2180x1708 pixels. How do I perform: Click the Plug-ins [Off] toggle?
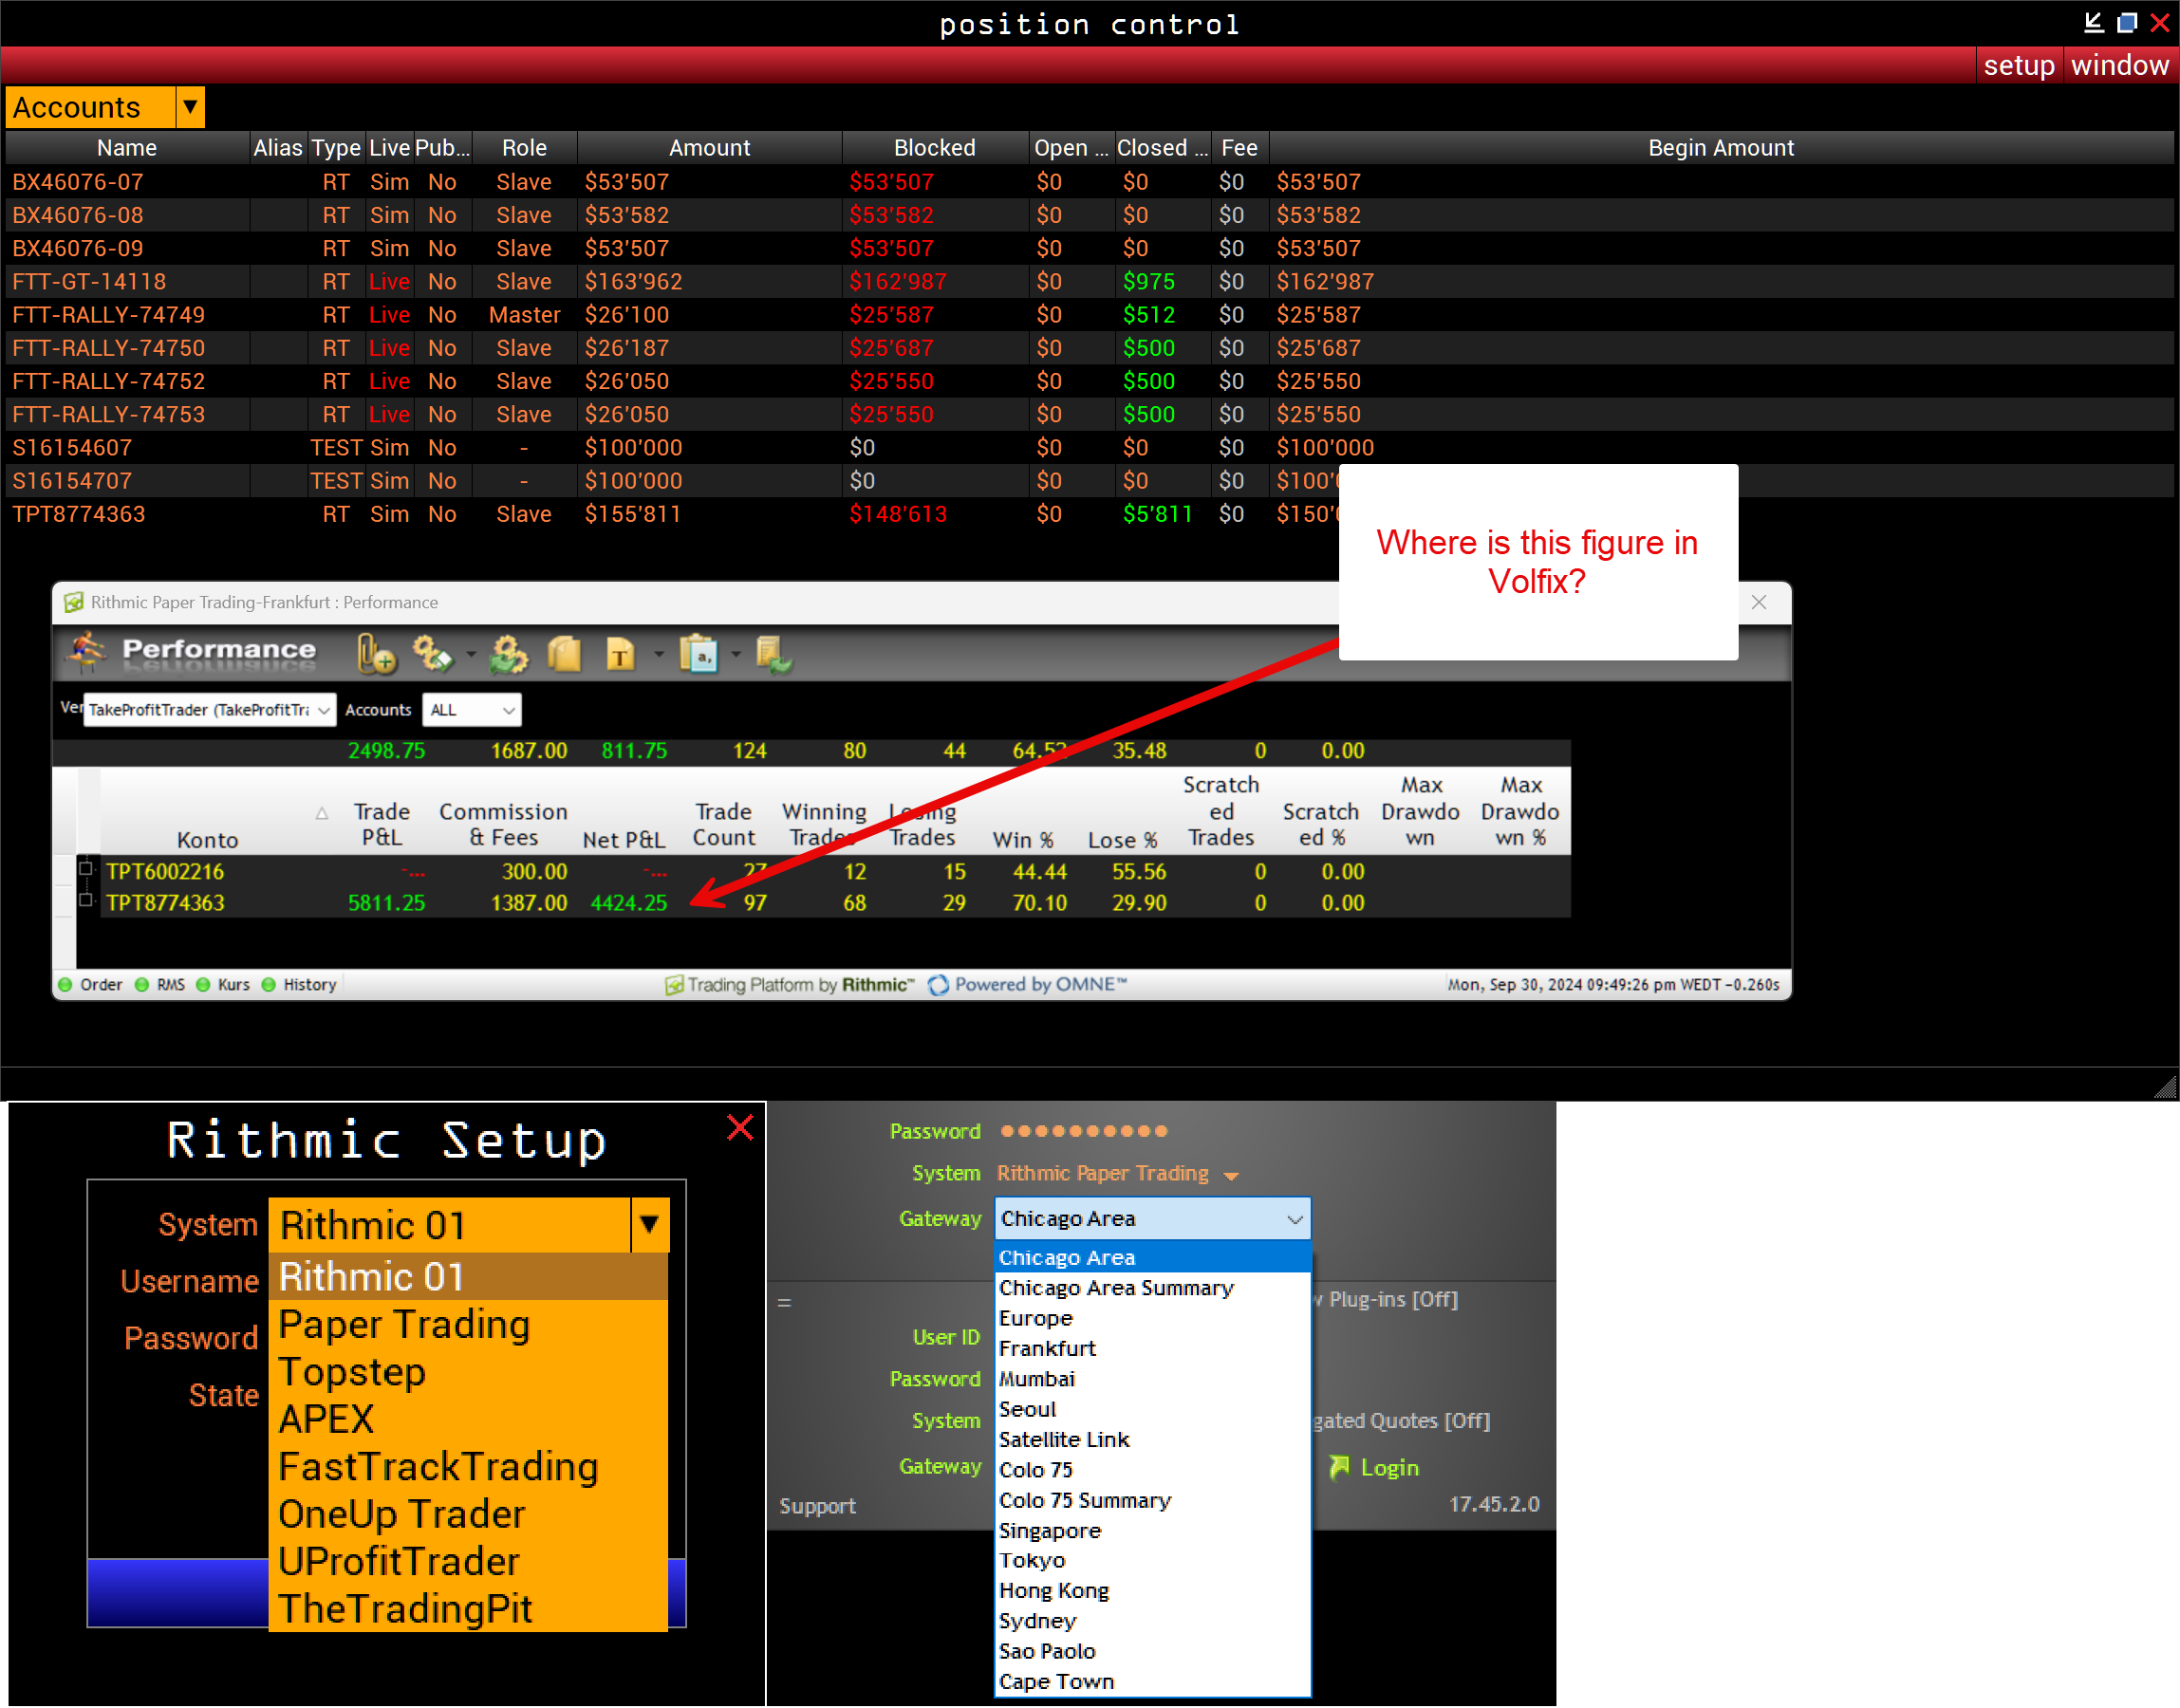pos(1388,1300)
